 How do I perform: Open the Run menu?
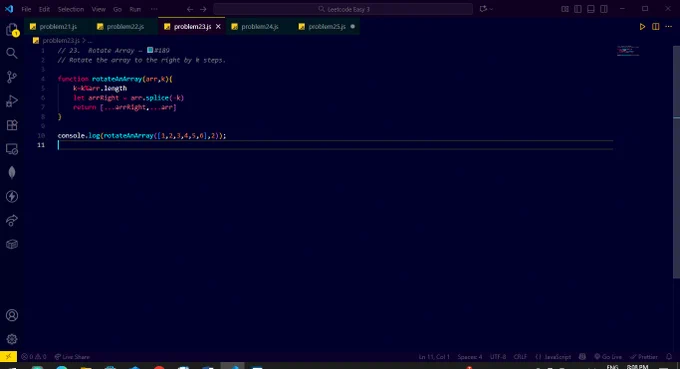point(135,9)
